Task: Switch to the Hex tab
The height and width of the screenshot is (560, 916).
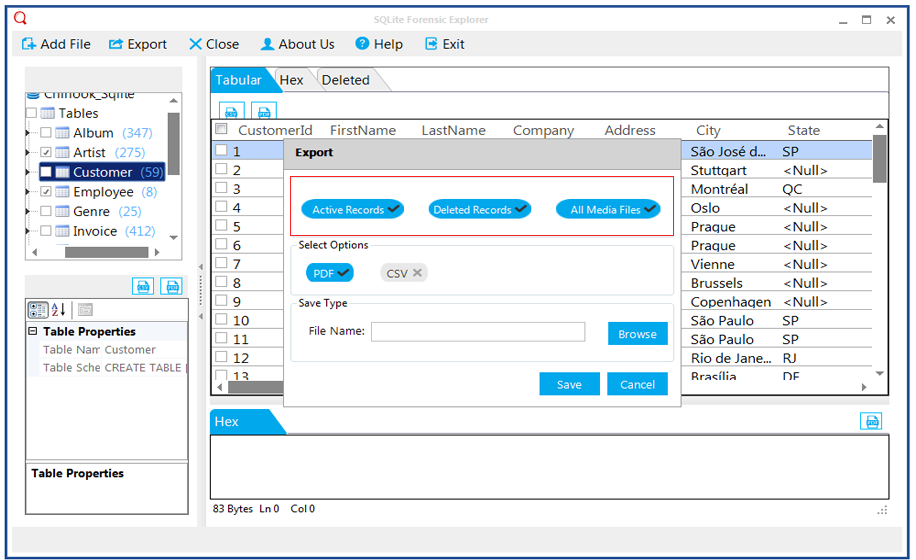Action: tap(292, 80)
